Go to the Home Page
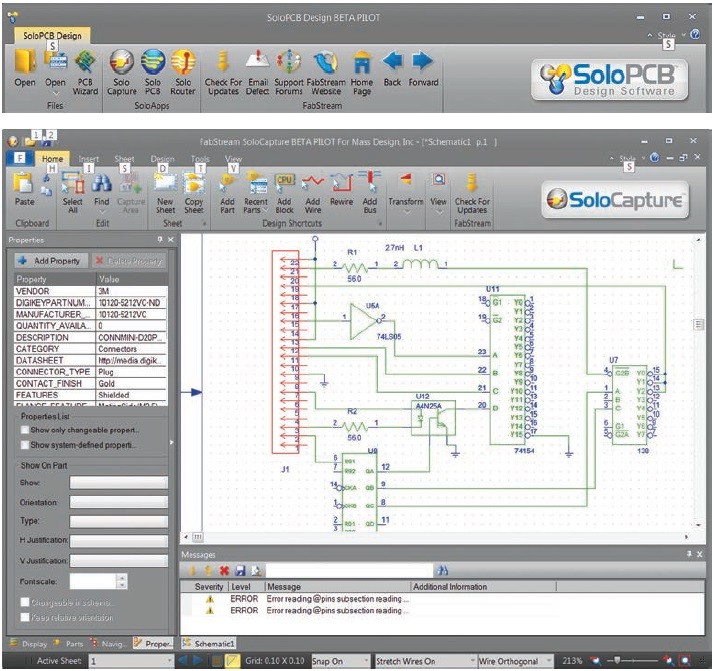714x671 pixels. 362,73
